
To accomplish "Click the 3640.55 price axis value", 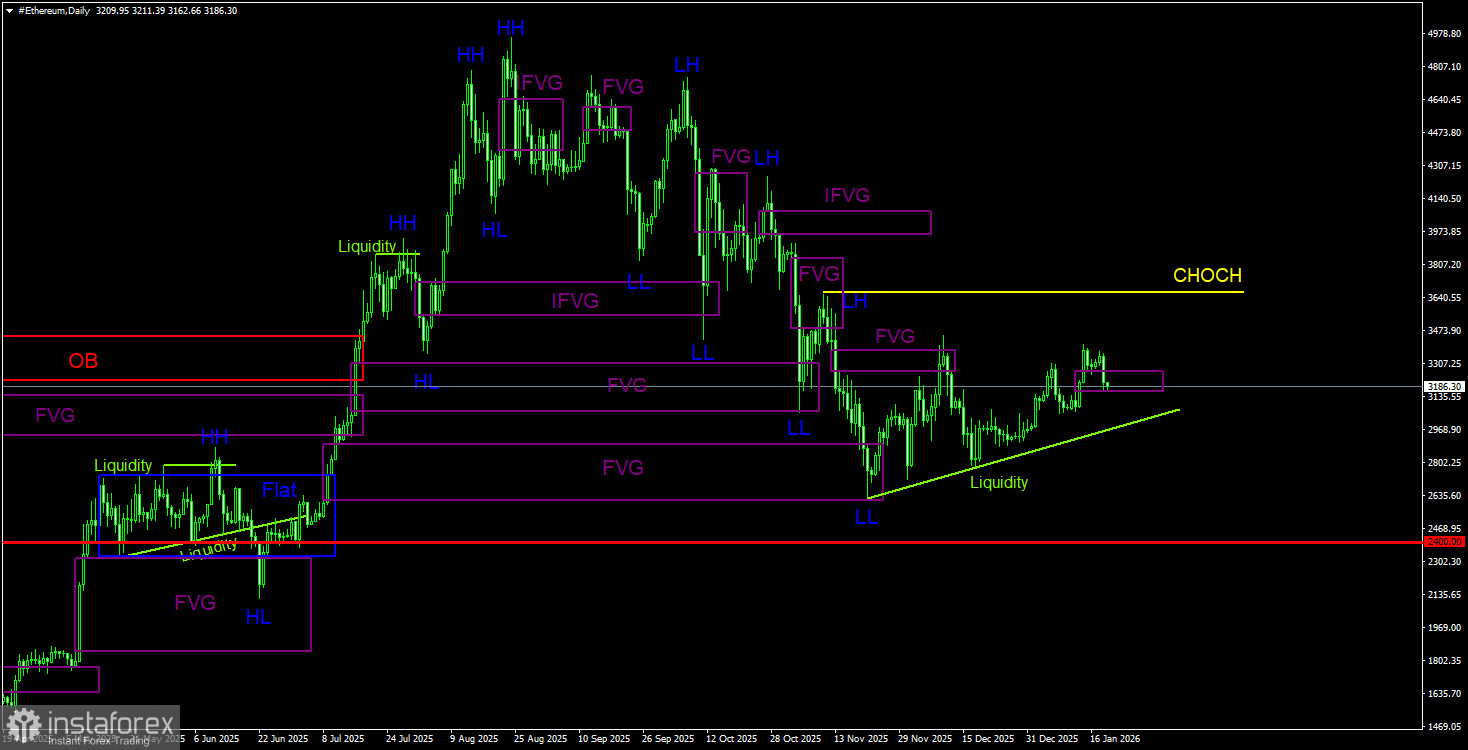I will 1444,297.
